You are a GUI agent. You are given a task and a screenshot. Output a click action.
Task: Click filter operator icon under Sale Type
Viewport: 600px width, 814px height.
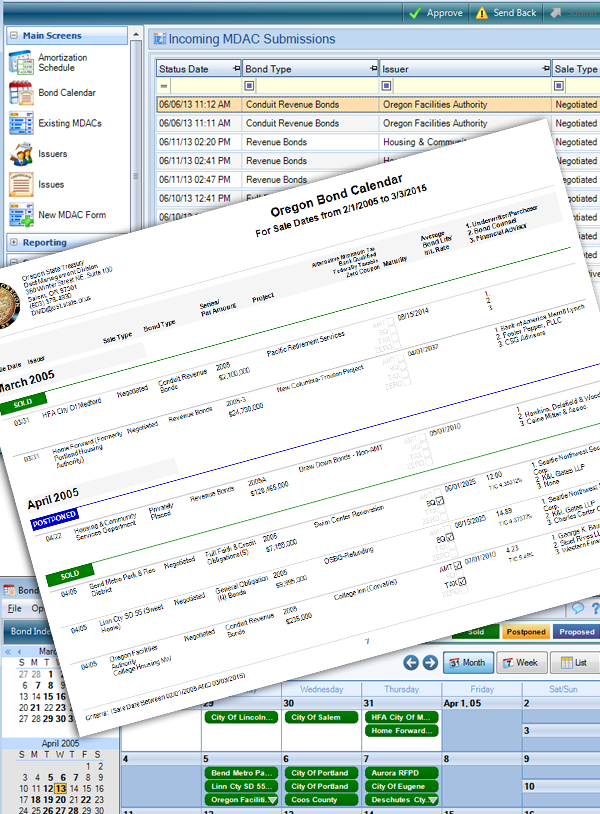(558, 86)
